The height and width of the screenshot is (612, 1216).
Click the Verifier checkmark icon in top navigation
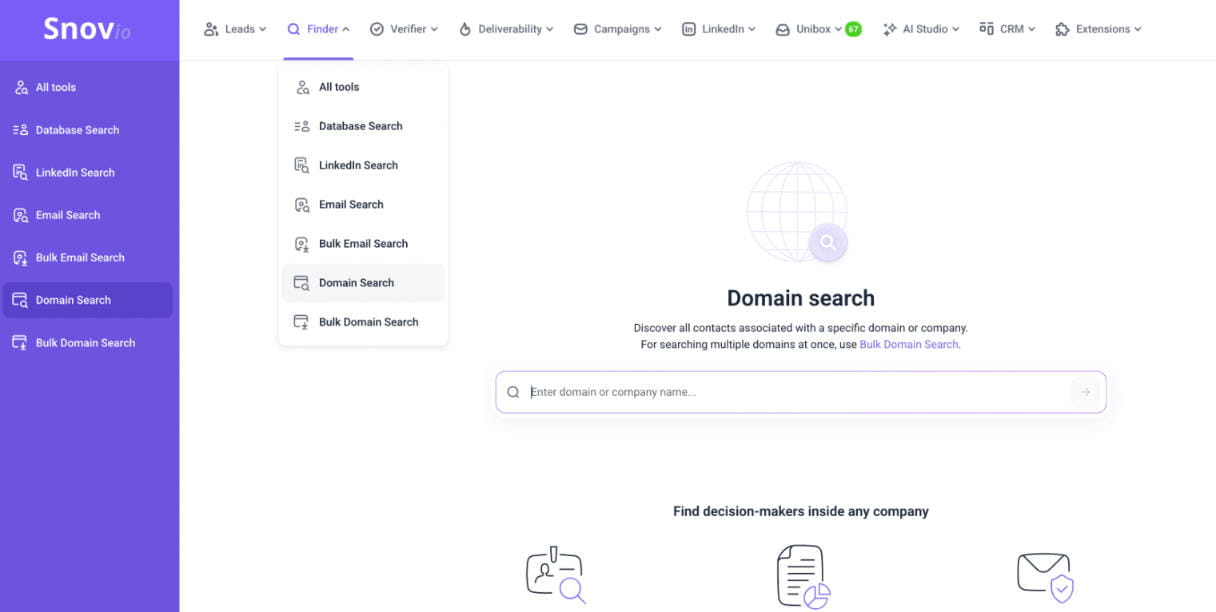point(377,29)
